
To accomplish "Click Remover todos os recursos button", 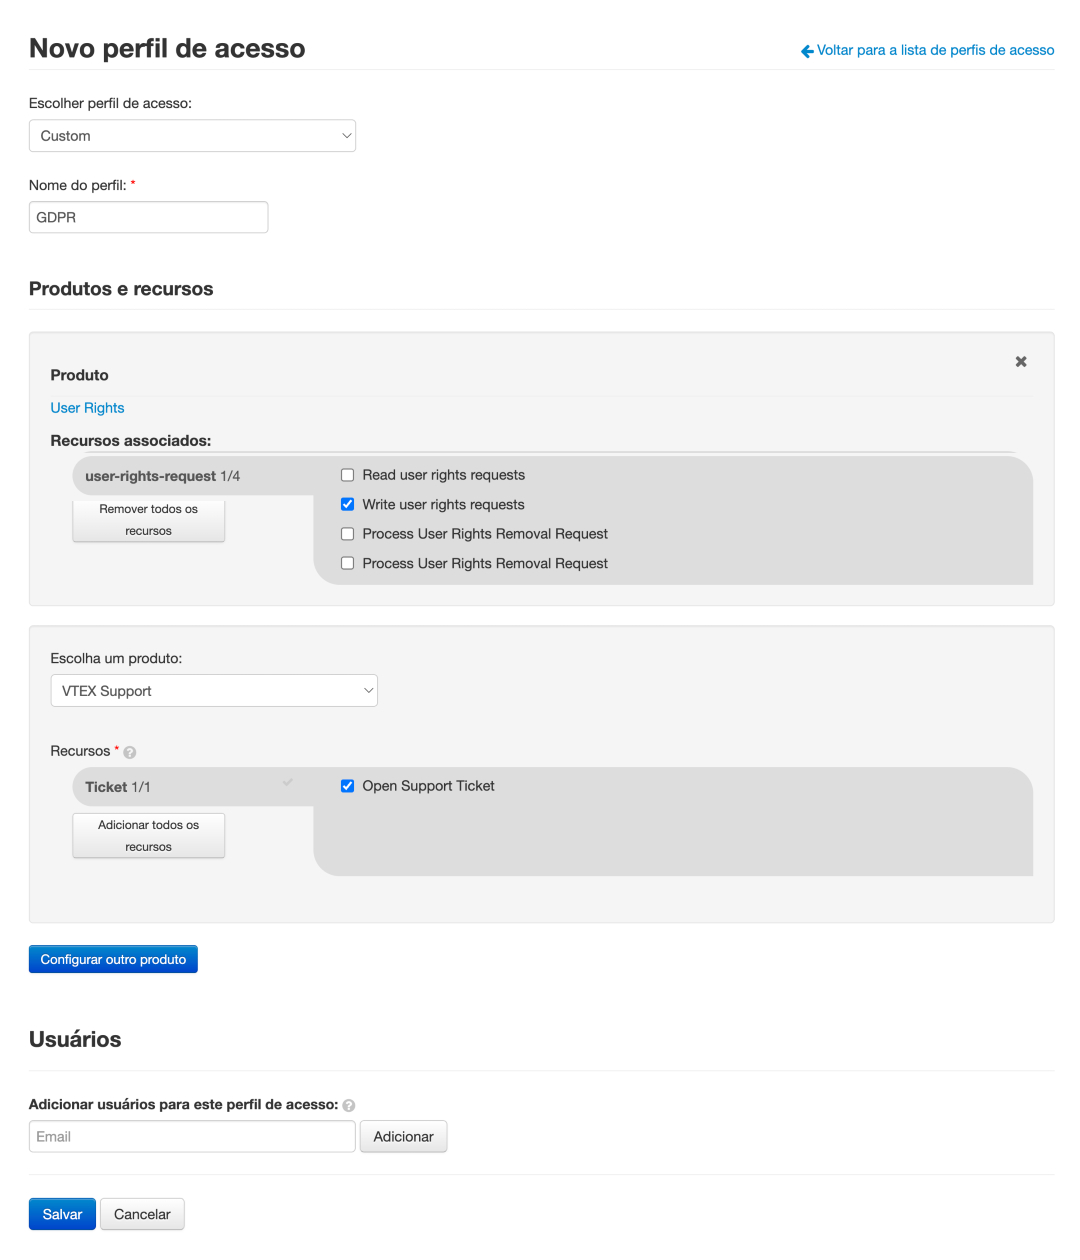I will pos(149,520).
